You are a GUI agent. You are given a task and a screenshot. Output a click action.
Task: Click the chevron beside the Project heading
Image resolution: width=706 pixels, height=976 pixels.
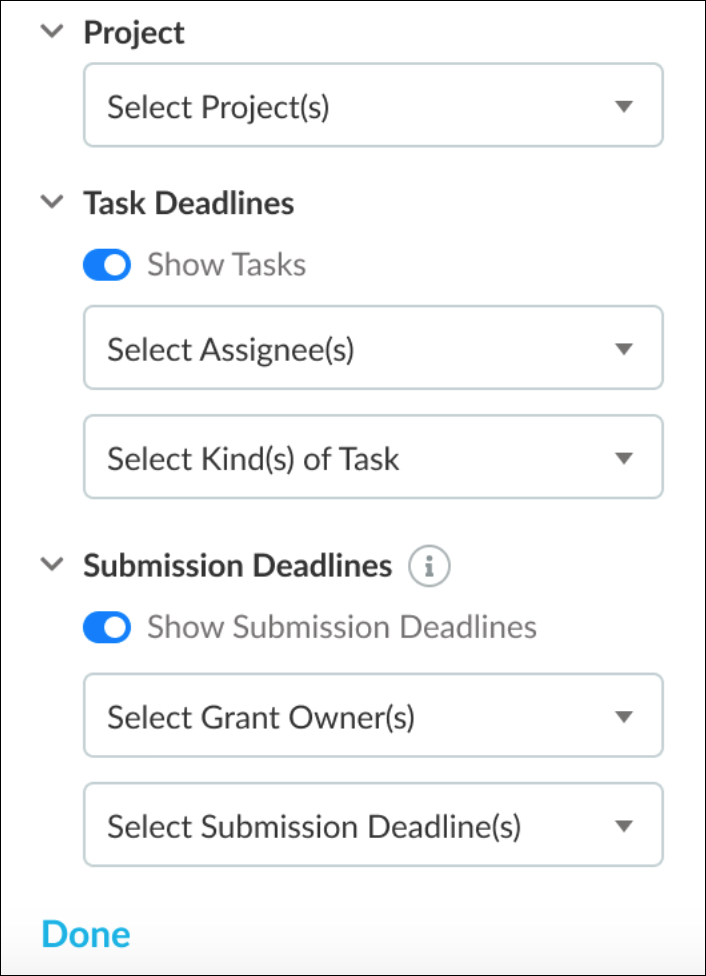coord(52,31)
